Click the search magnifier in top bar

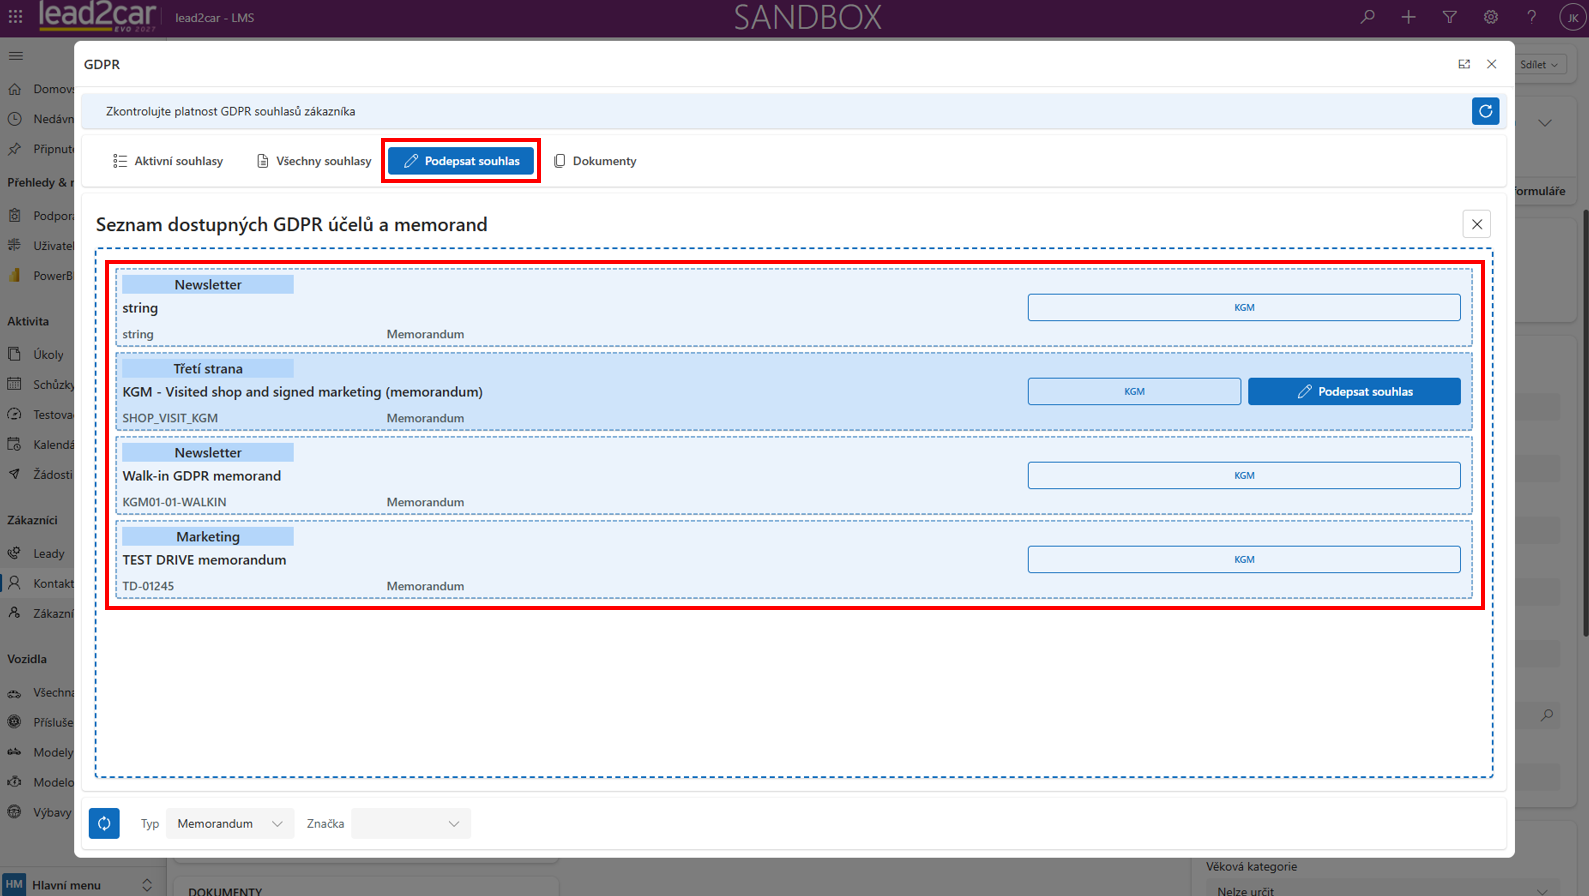pyautogui.click(x=1367, y=17)
